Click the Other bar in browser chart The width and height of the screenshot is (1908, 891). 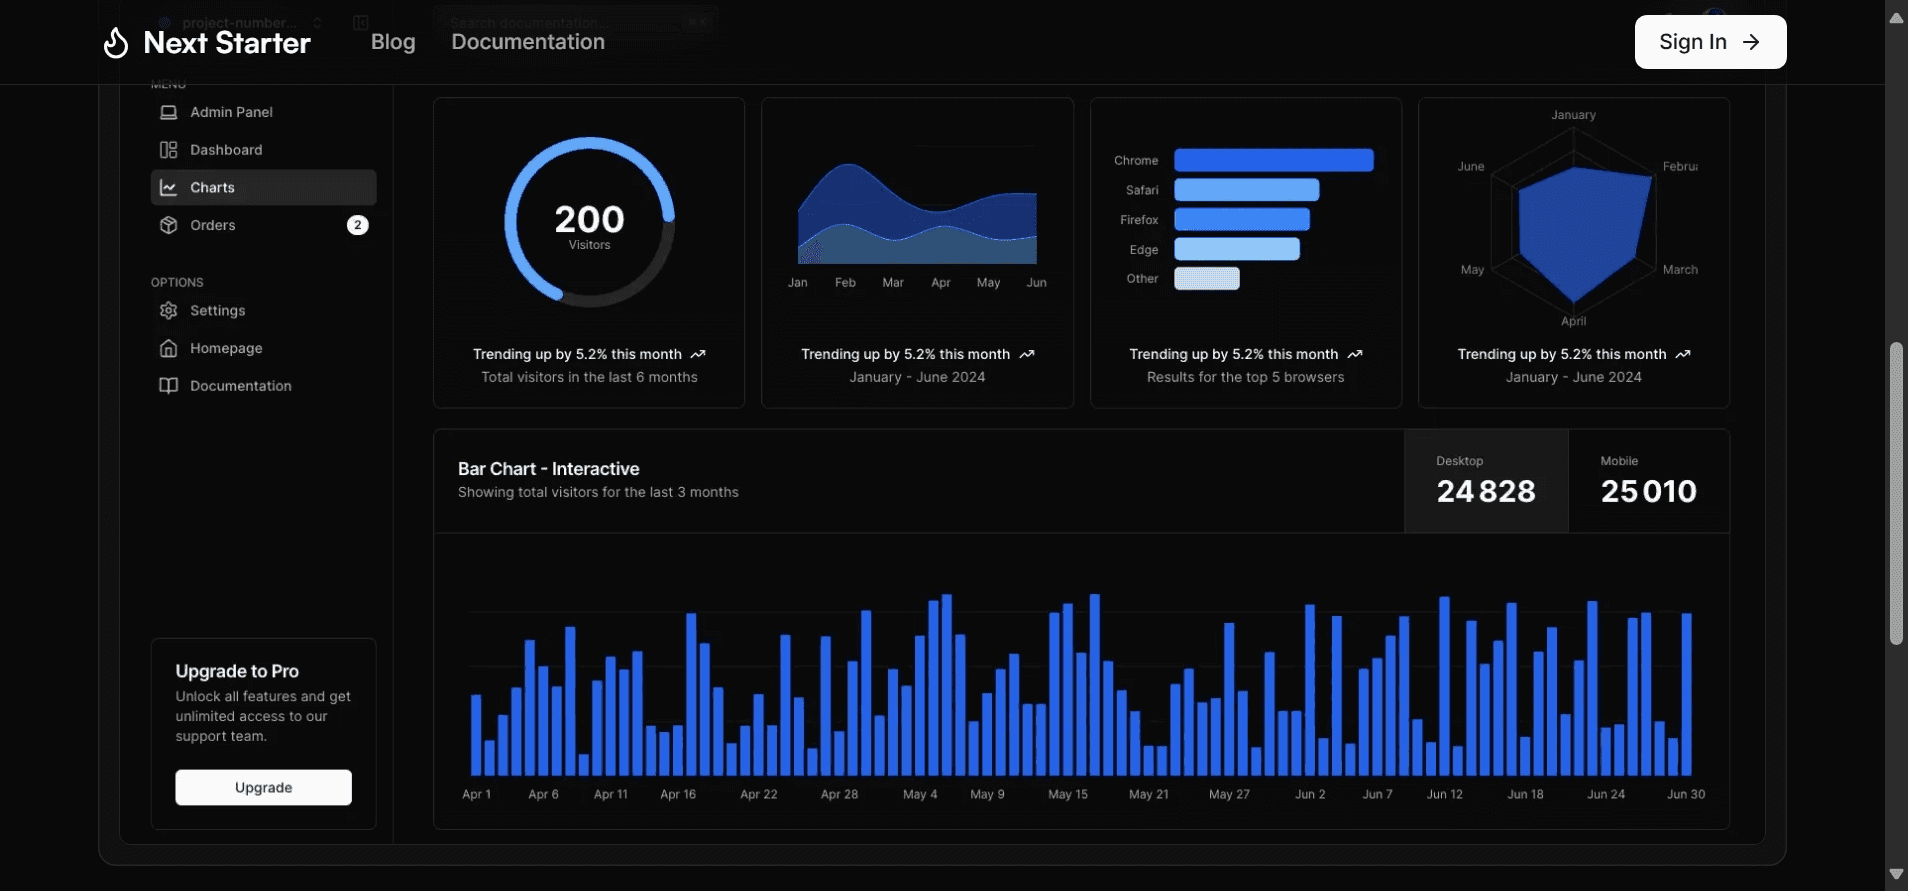coord(1207,279)
